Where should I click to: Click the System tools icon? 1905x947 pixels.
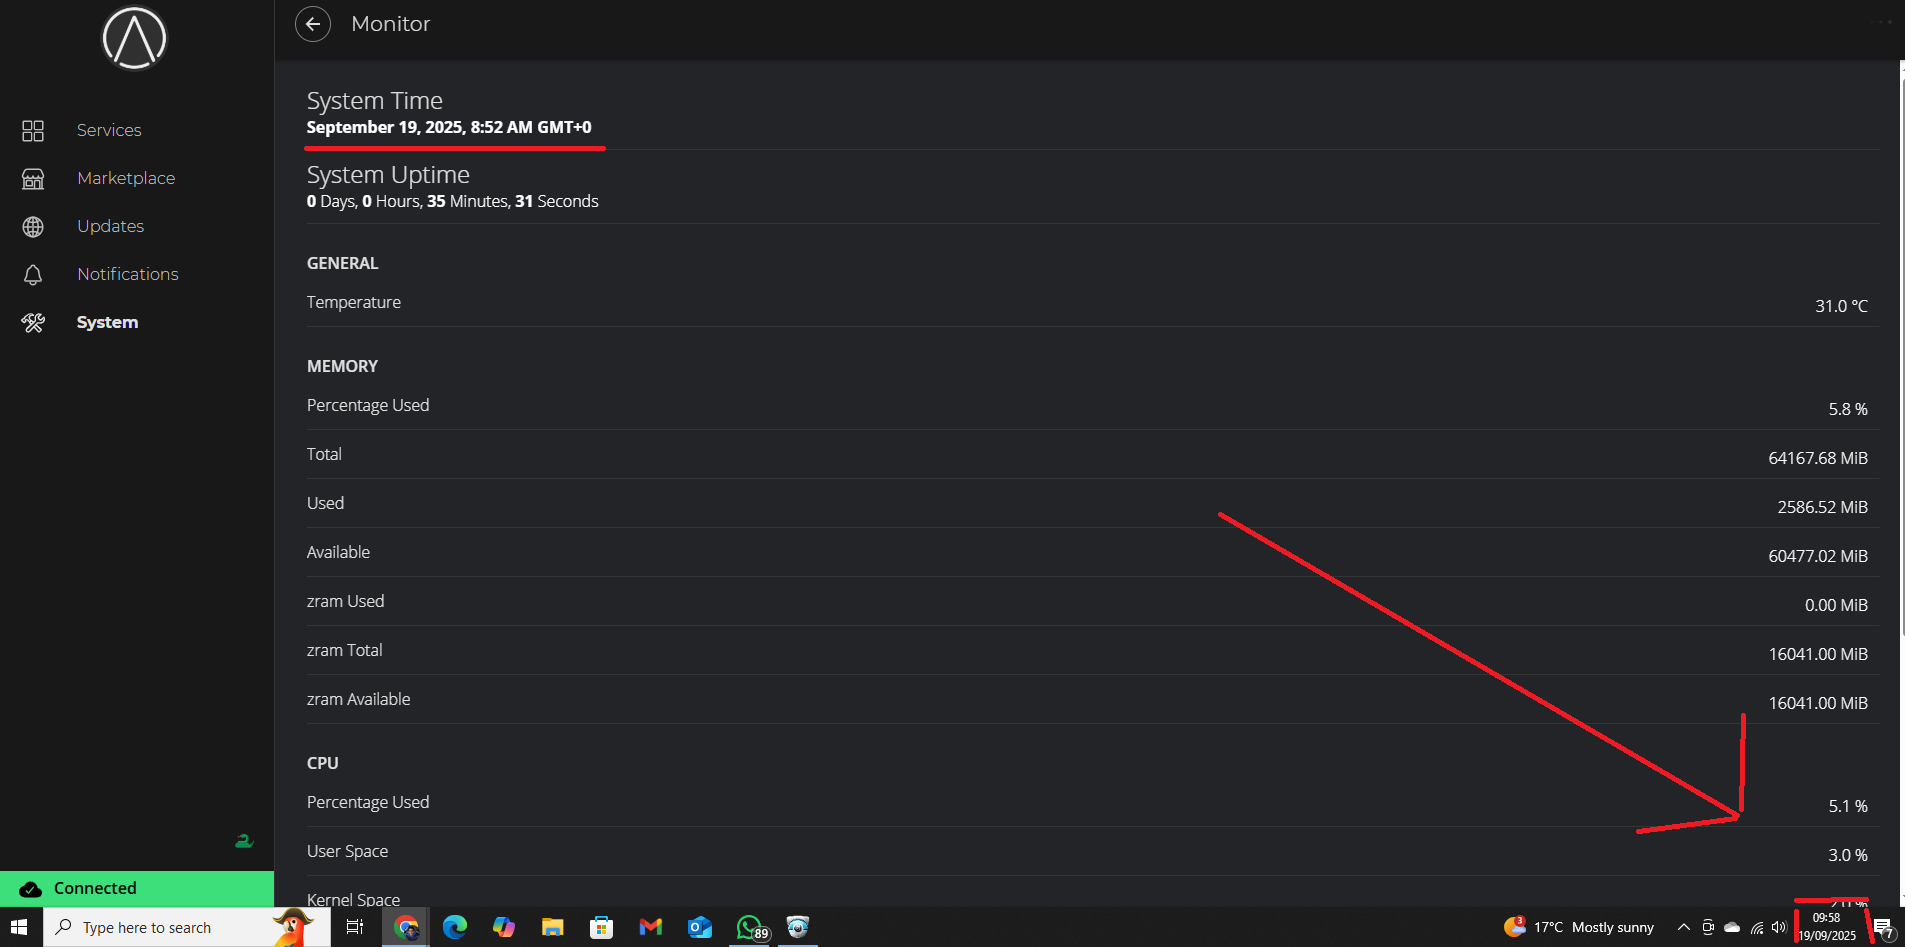coord(33,323)
